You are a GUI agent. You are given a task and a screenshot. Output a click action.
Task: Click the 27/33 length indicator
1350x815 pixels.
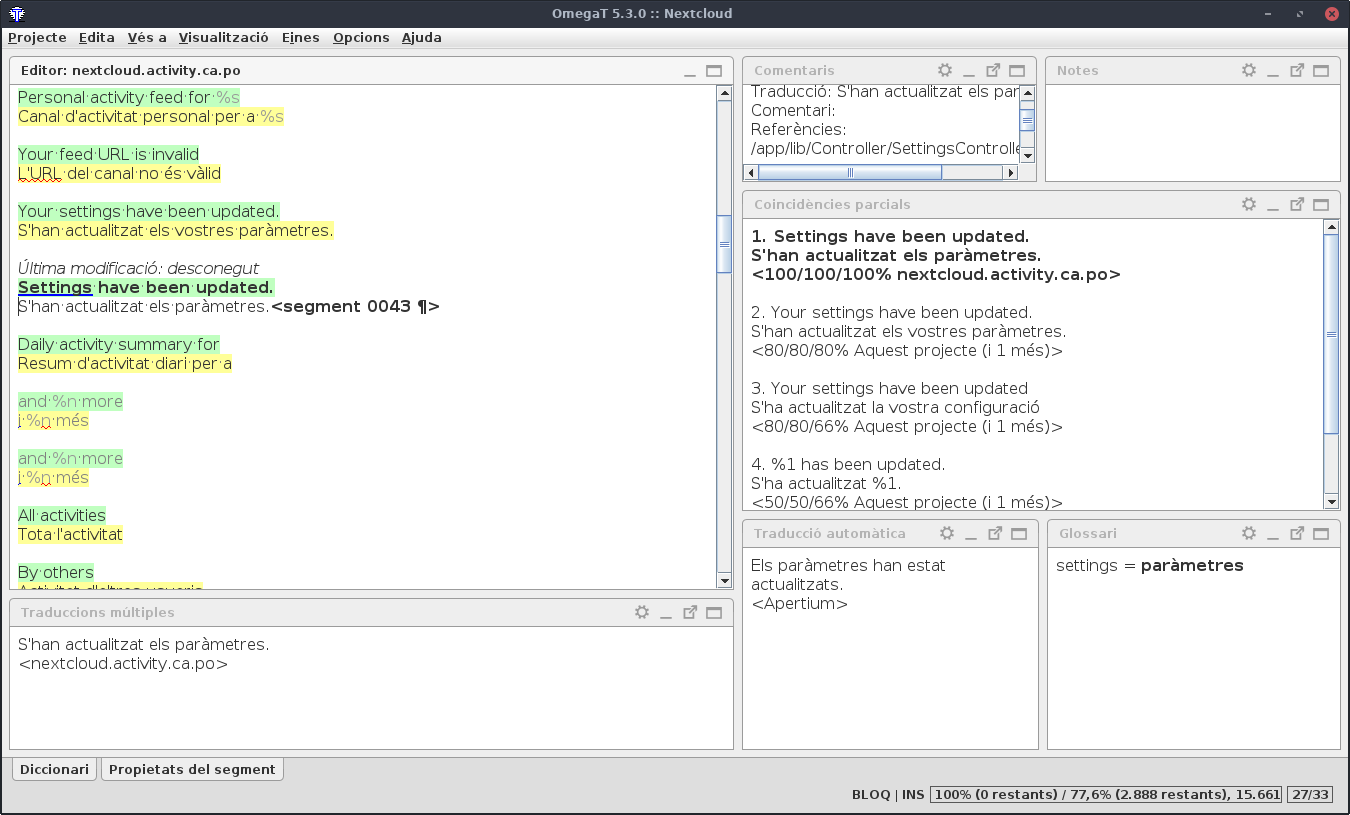pos(1310,794)
